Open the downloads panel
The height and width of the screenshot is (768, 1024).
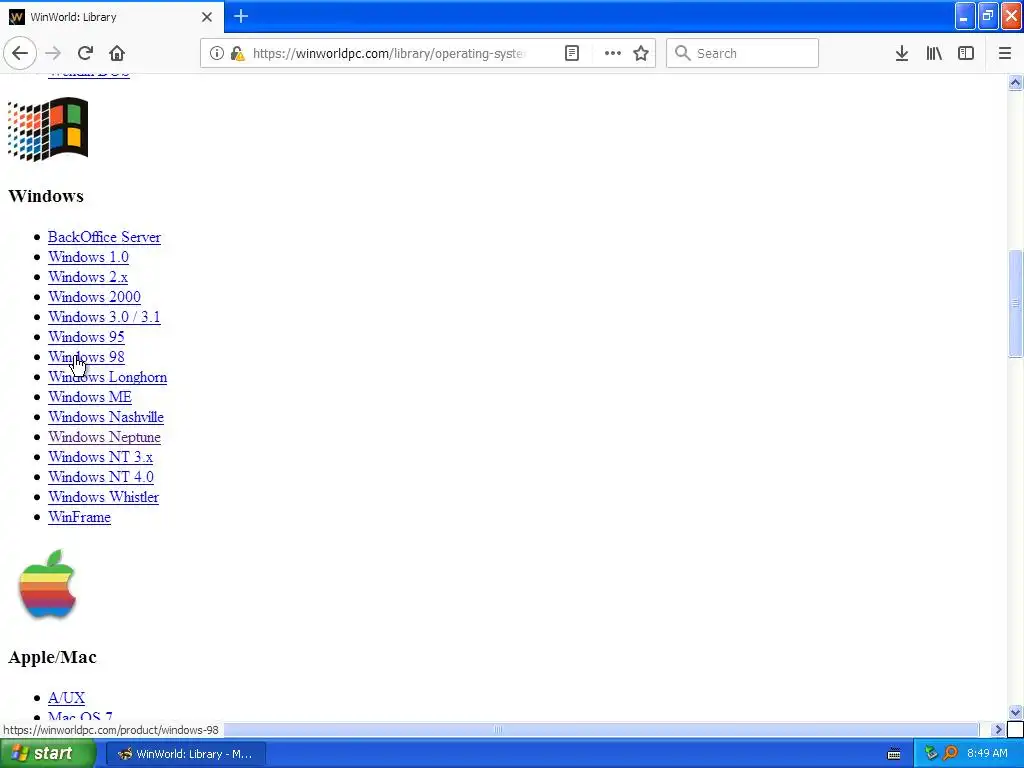coord(902,53)
